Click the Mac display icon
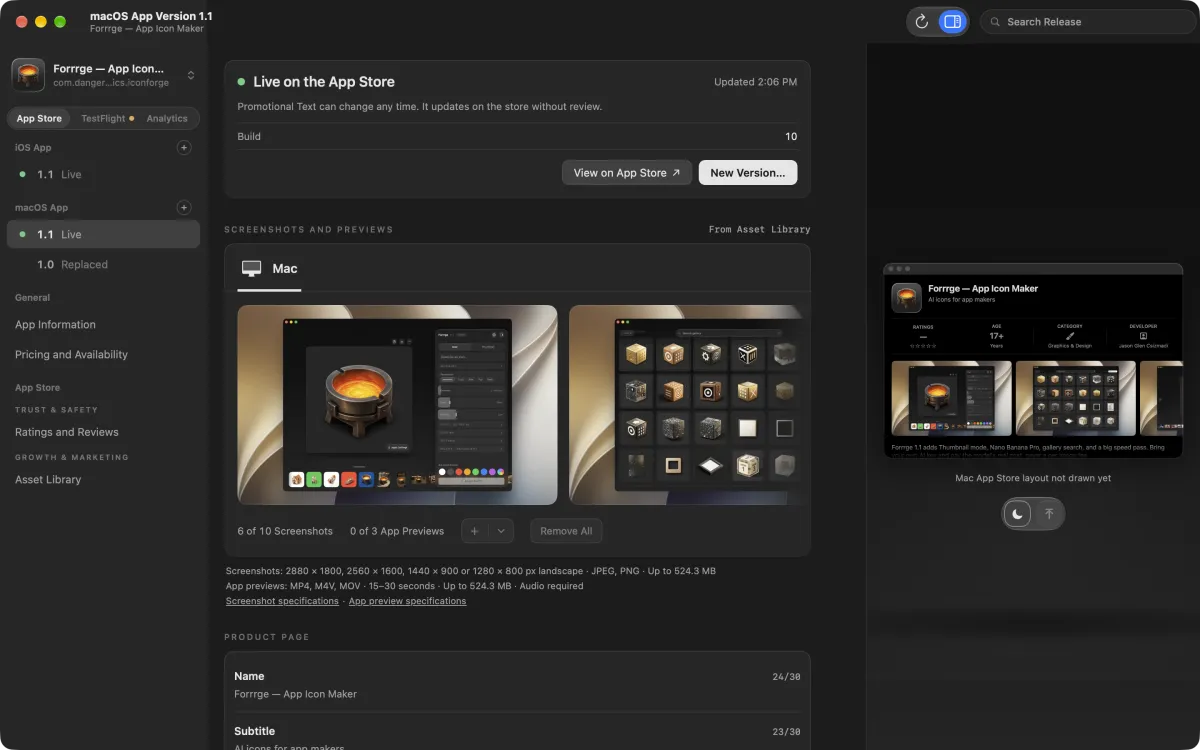The image size is (1200, 750). tap(252, 269)
